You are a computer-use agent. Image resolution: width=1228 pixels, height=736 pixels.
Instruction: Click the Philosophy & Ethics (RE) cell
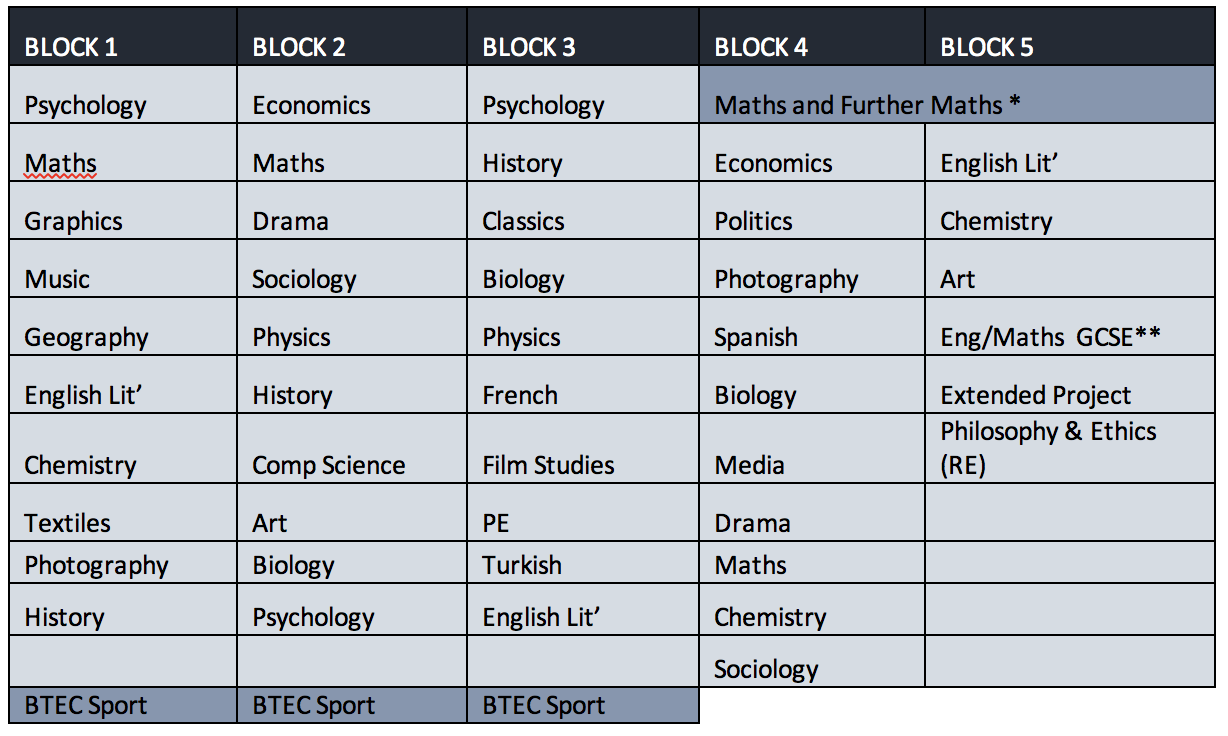point(1048,448)
